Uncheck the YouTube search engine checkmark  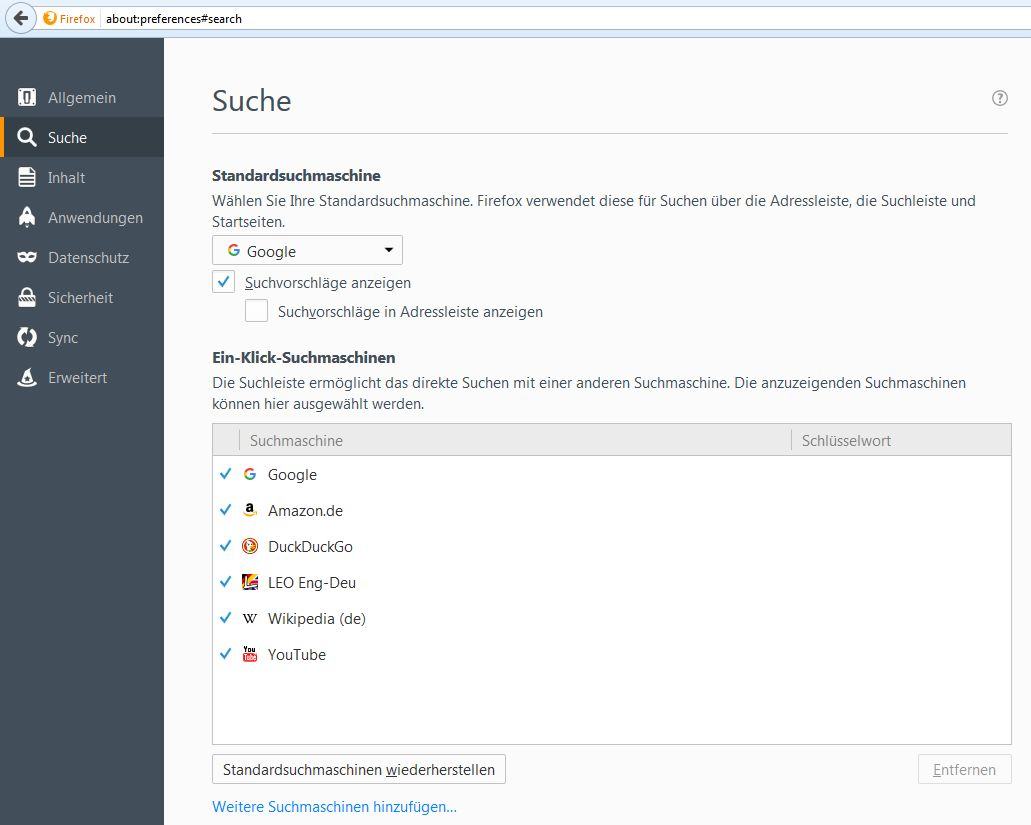pos(226,653)
